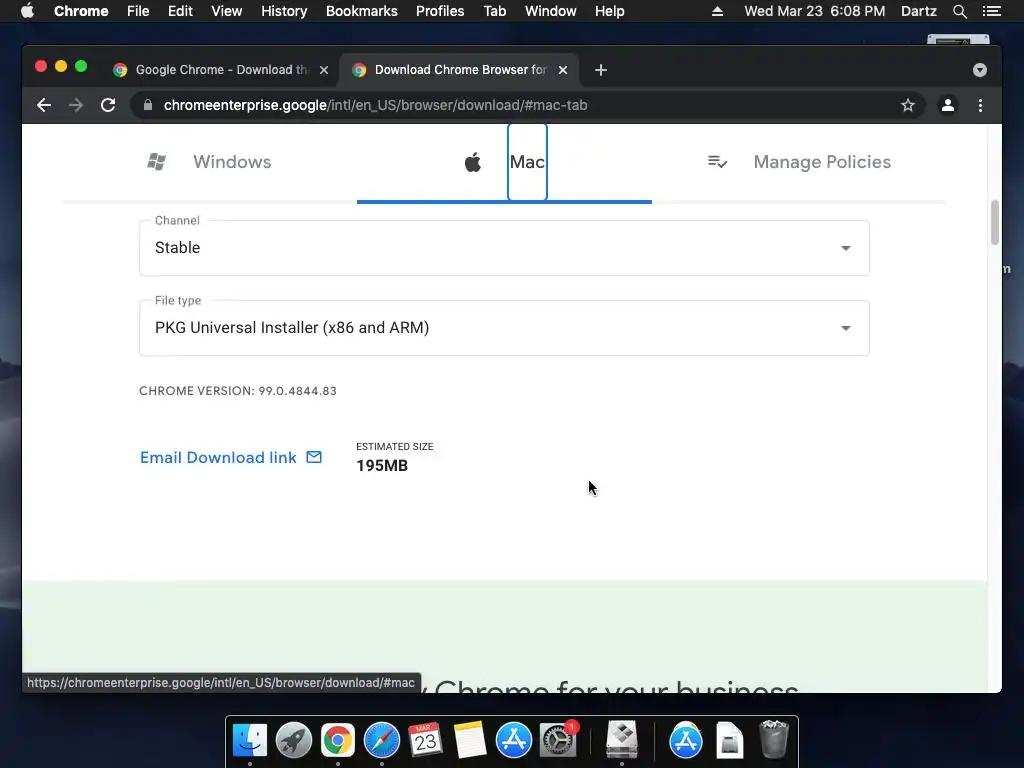Open Notes from the dock
Screen dimensions: 1024x768
pyautogui.click(x=470, y=740)
